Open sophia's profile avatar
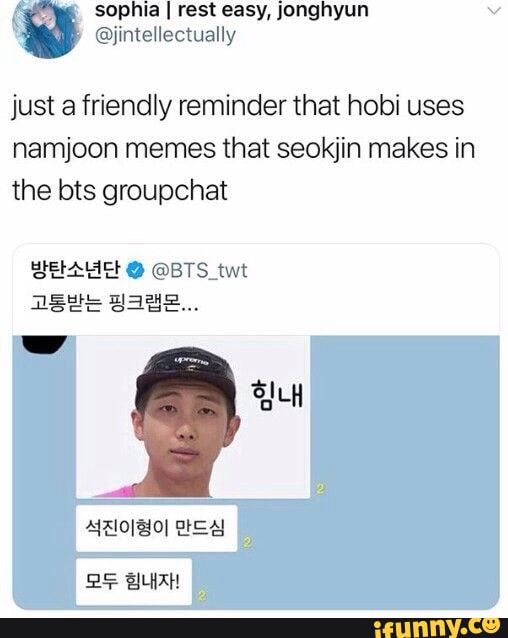The image size is (508, 638). 48,28
